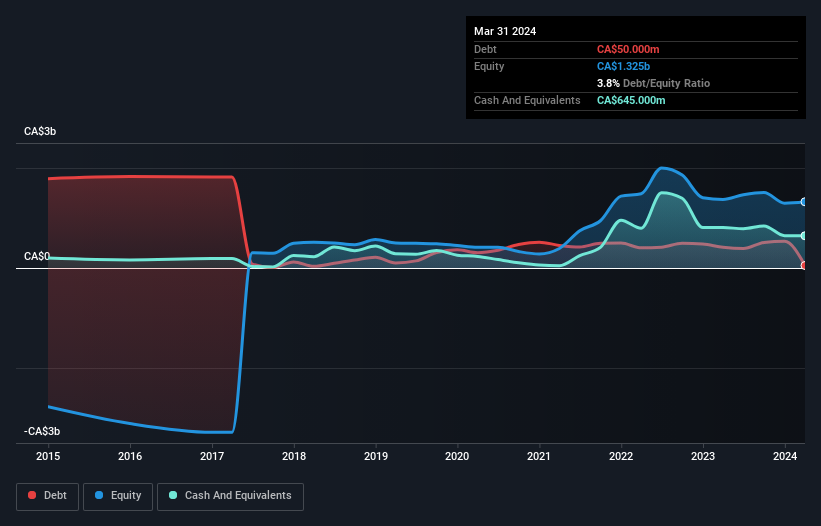Click the 2023 axis label
821x526 pixels.
coord(703,456)
